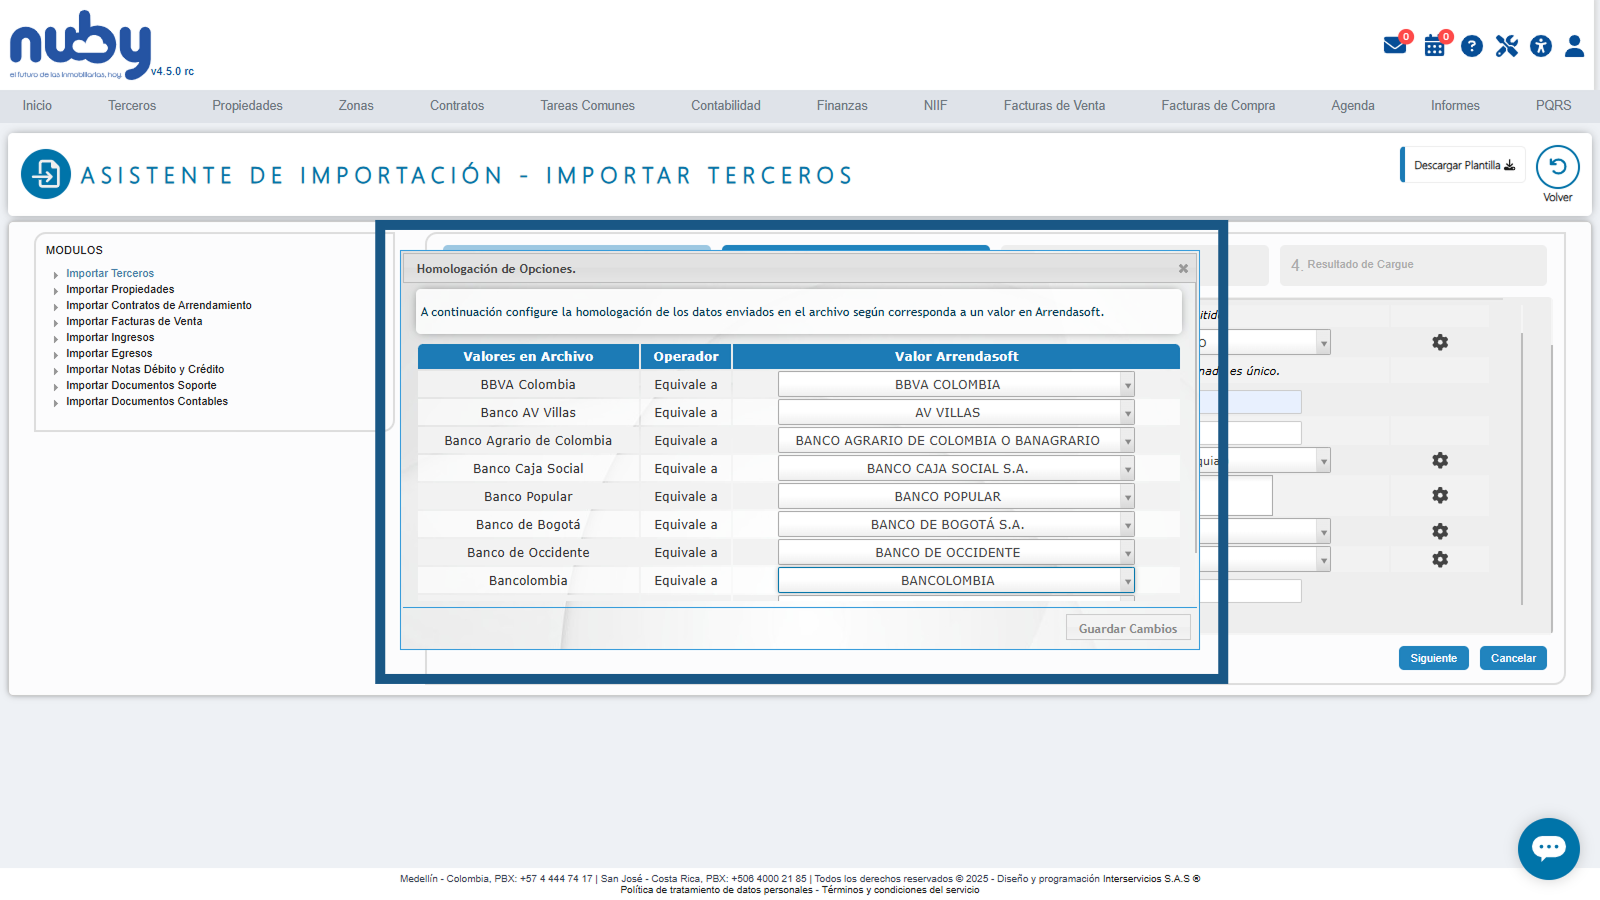Select Importar Contratos de Arrendamiento module
The width and height of the screenshot is (1600, 900).
coord(159,305)
